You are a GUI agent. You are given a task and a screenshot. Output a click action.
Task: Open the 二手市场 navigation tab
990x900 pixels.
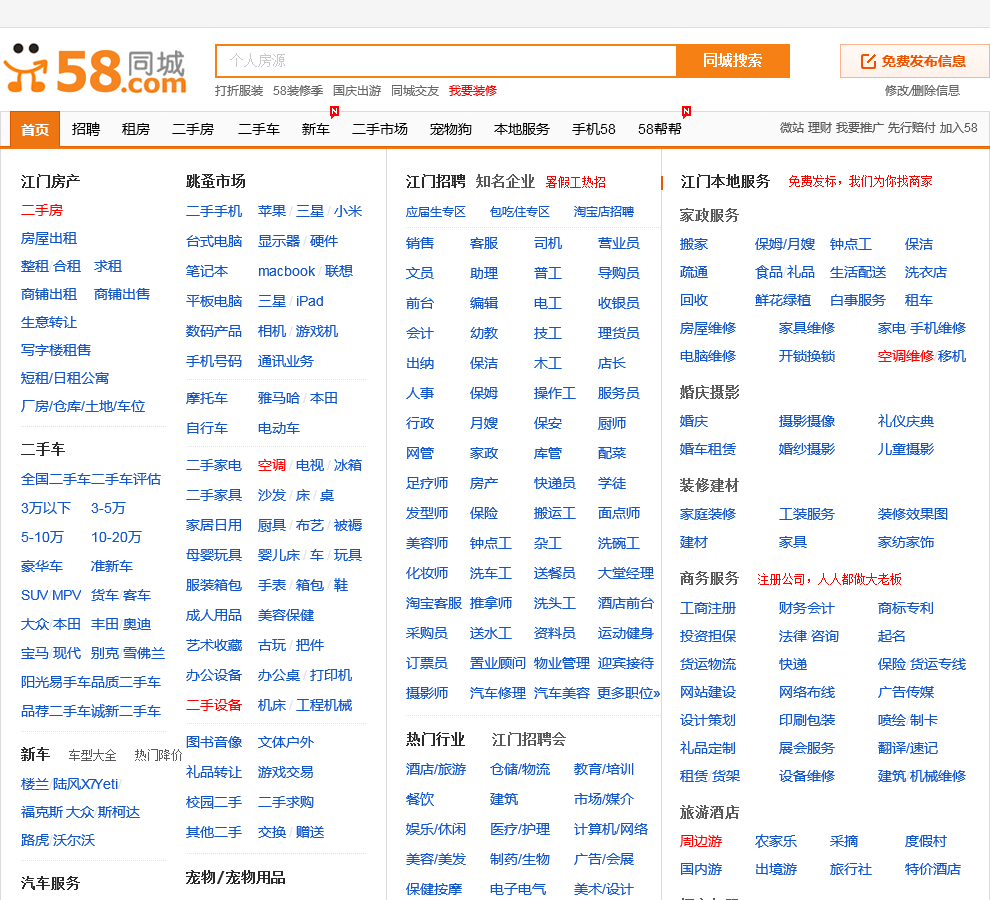tap(379, 129)
